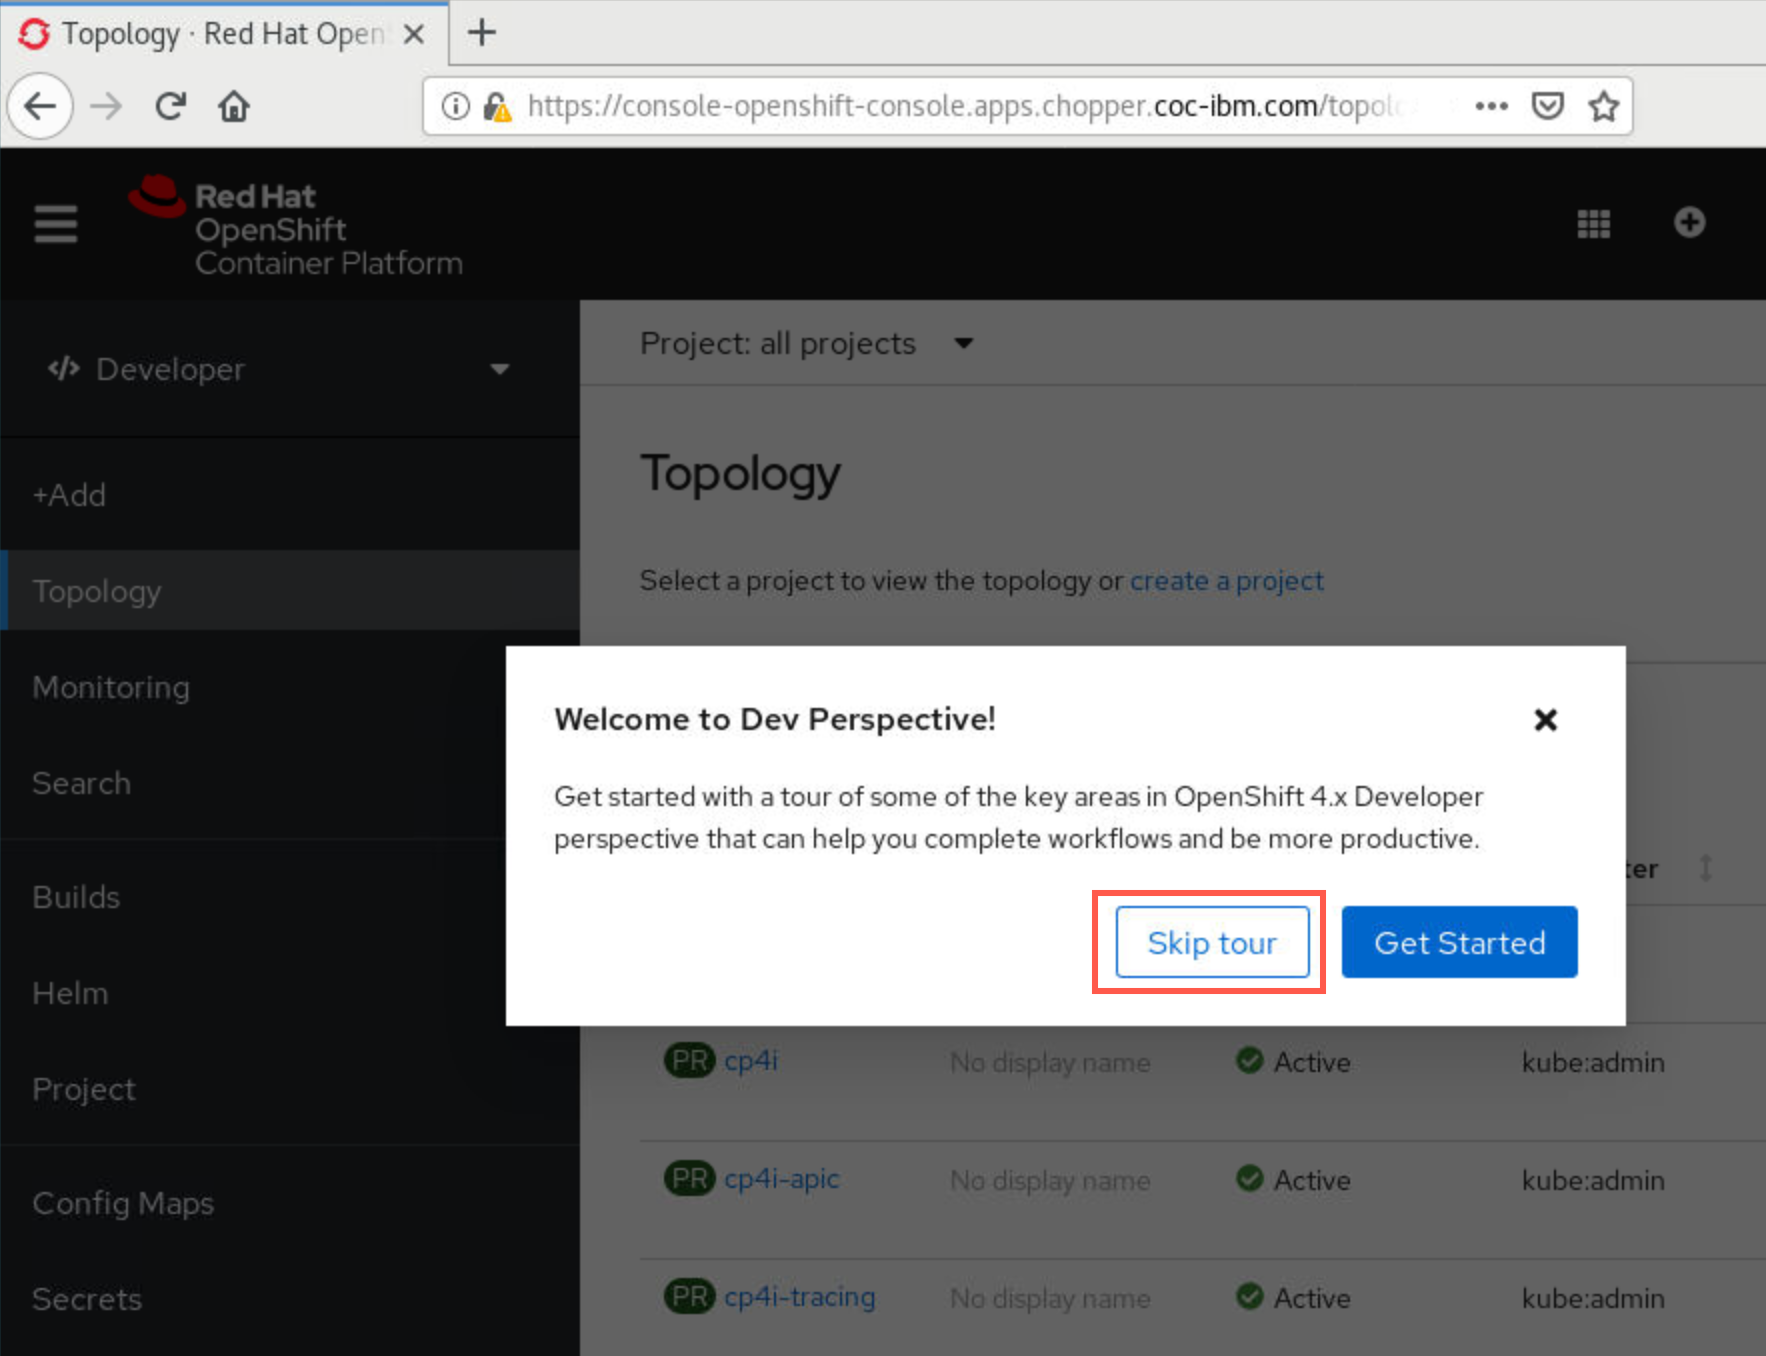Reload the page with the refresh icon
Viewport: 1766px width, 1356px height.
[171, 106]
